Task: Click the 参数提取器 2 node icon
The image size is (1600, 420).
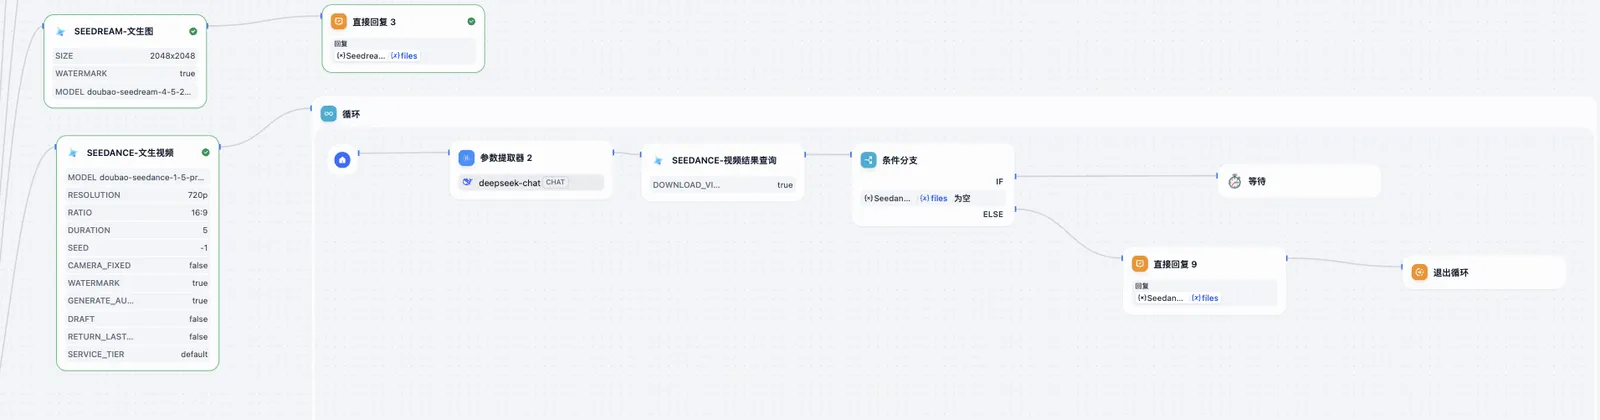Action: [x=466, y=158]
